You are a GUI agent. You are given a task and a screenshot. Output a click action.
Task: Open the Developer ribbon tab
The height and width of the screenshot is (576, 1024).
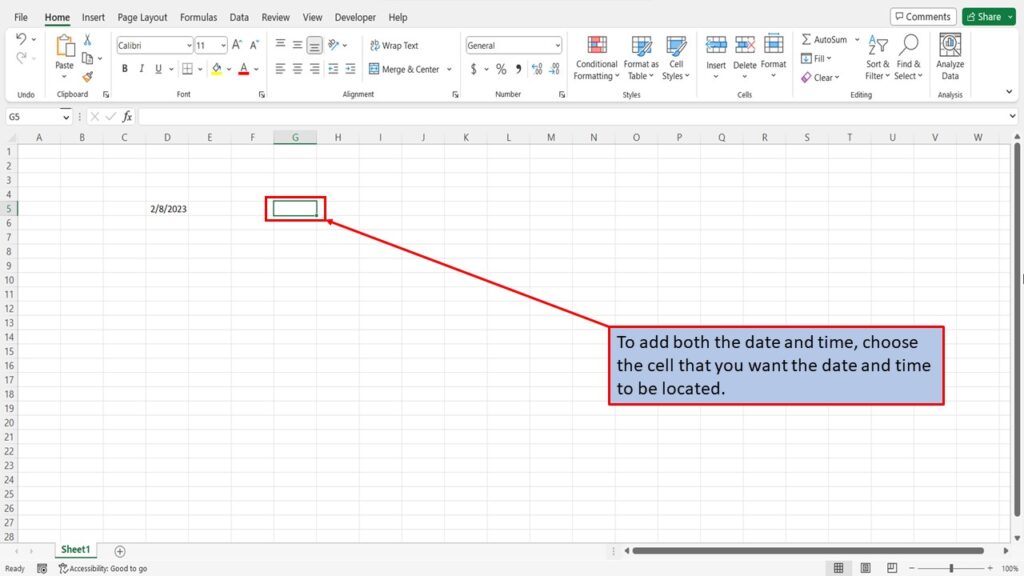[357, 17]
